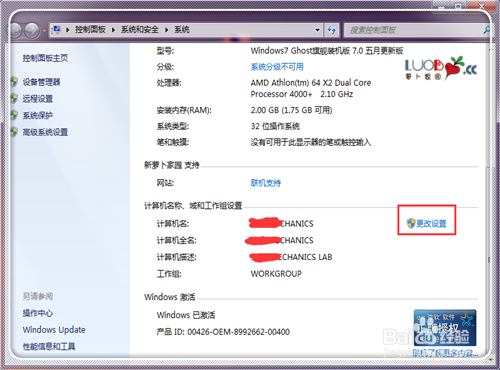Open 设备管理器 from the sidebar
This screenshot has width=500, height=370.
pos(41,82)
